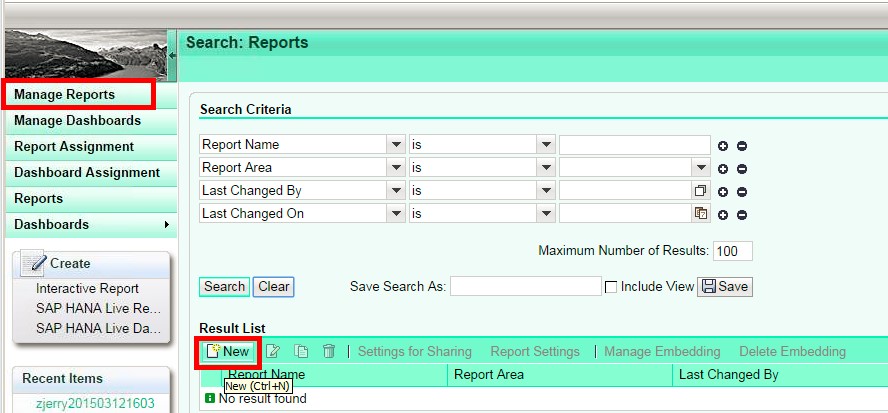The width and height of the screenshot is (888, 413).
Task: Sort by Last Changed By column header
Action: (780, 374)
